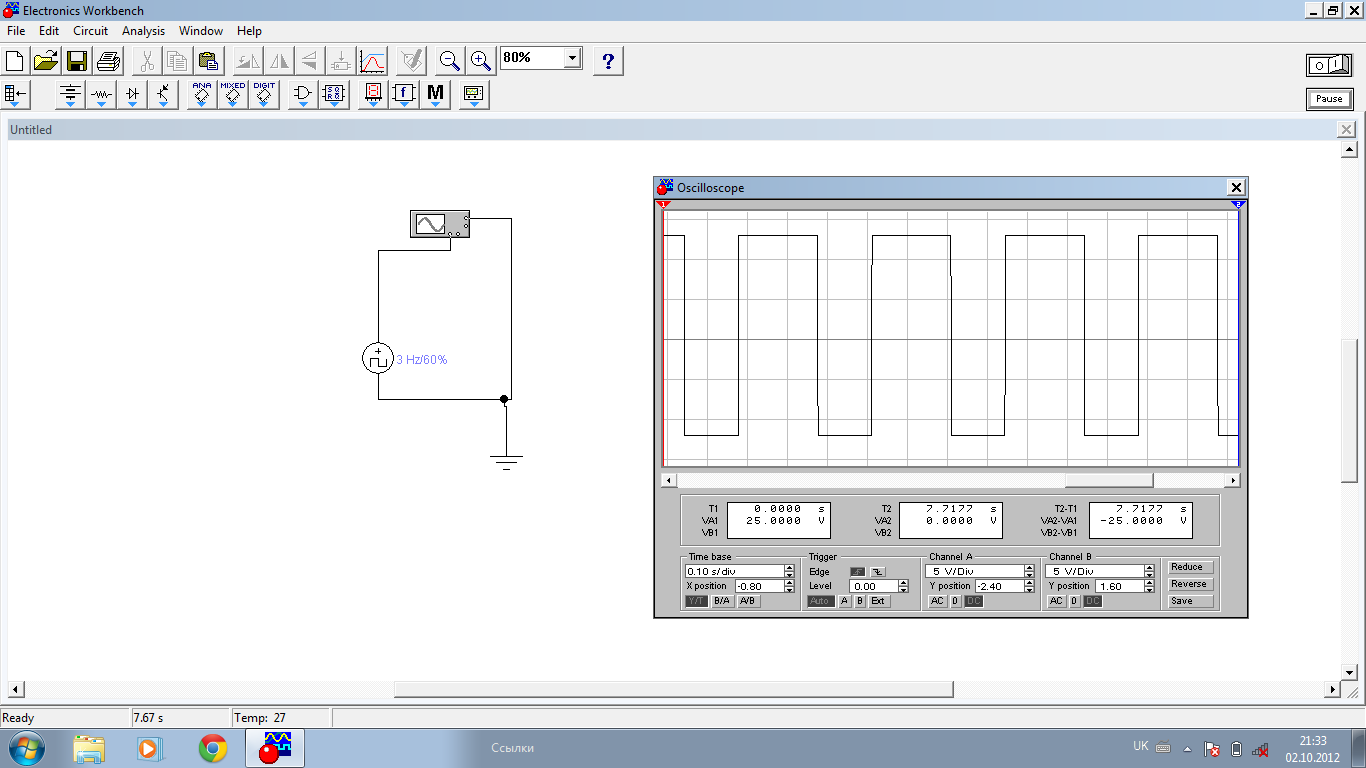Open the Window menu

[201, 31]
